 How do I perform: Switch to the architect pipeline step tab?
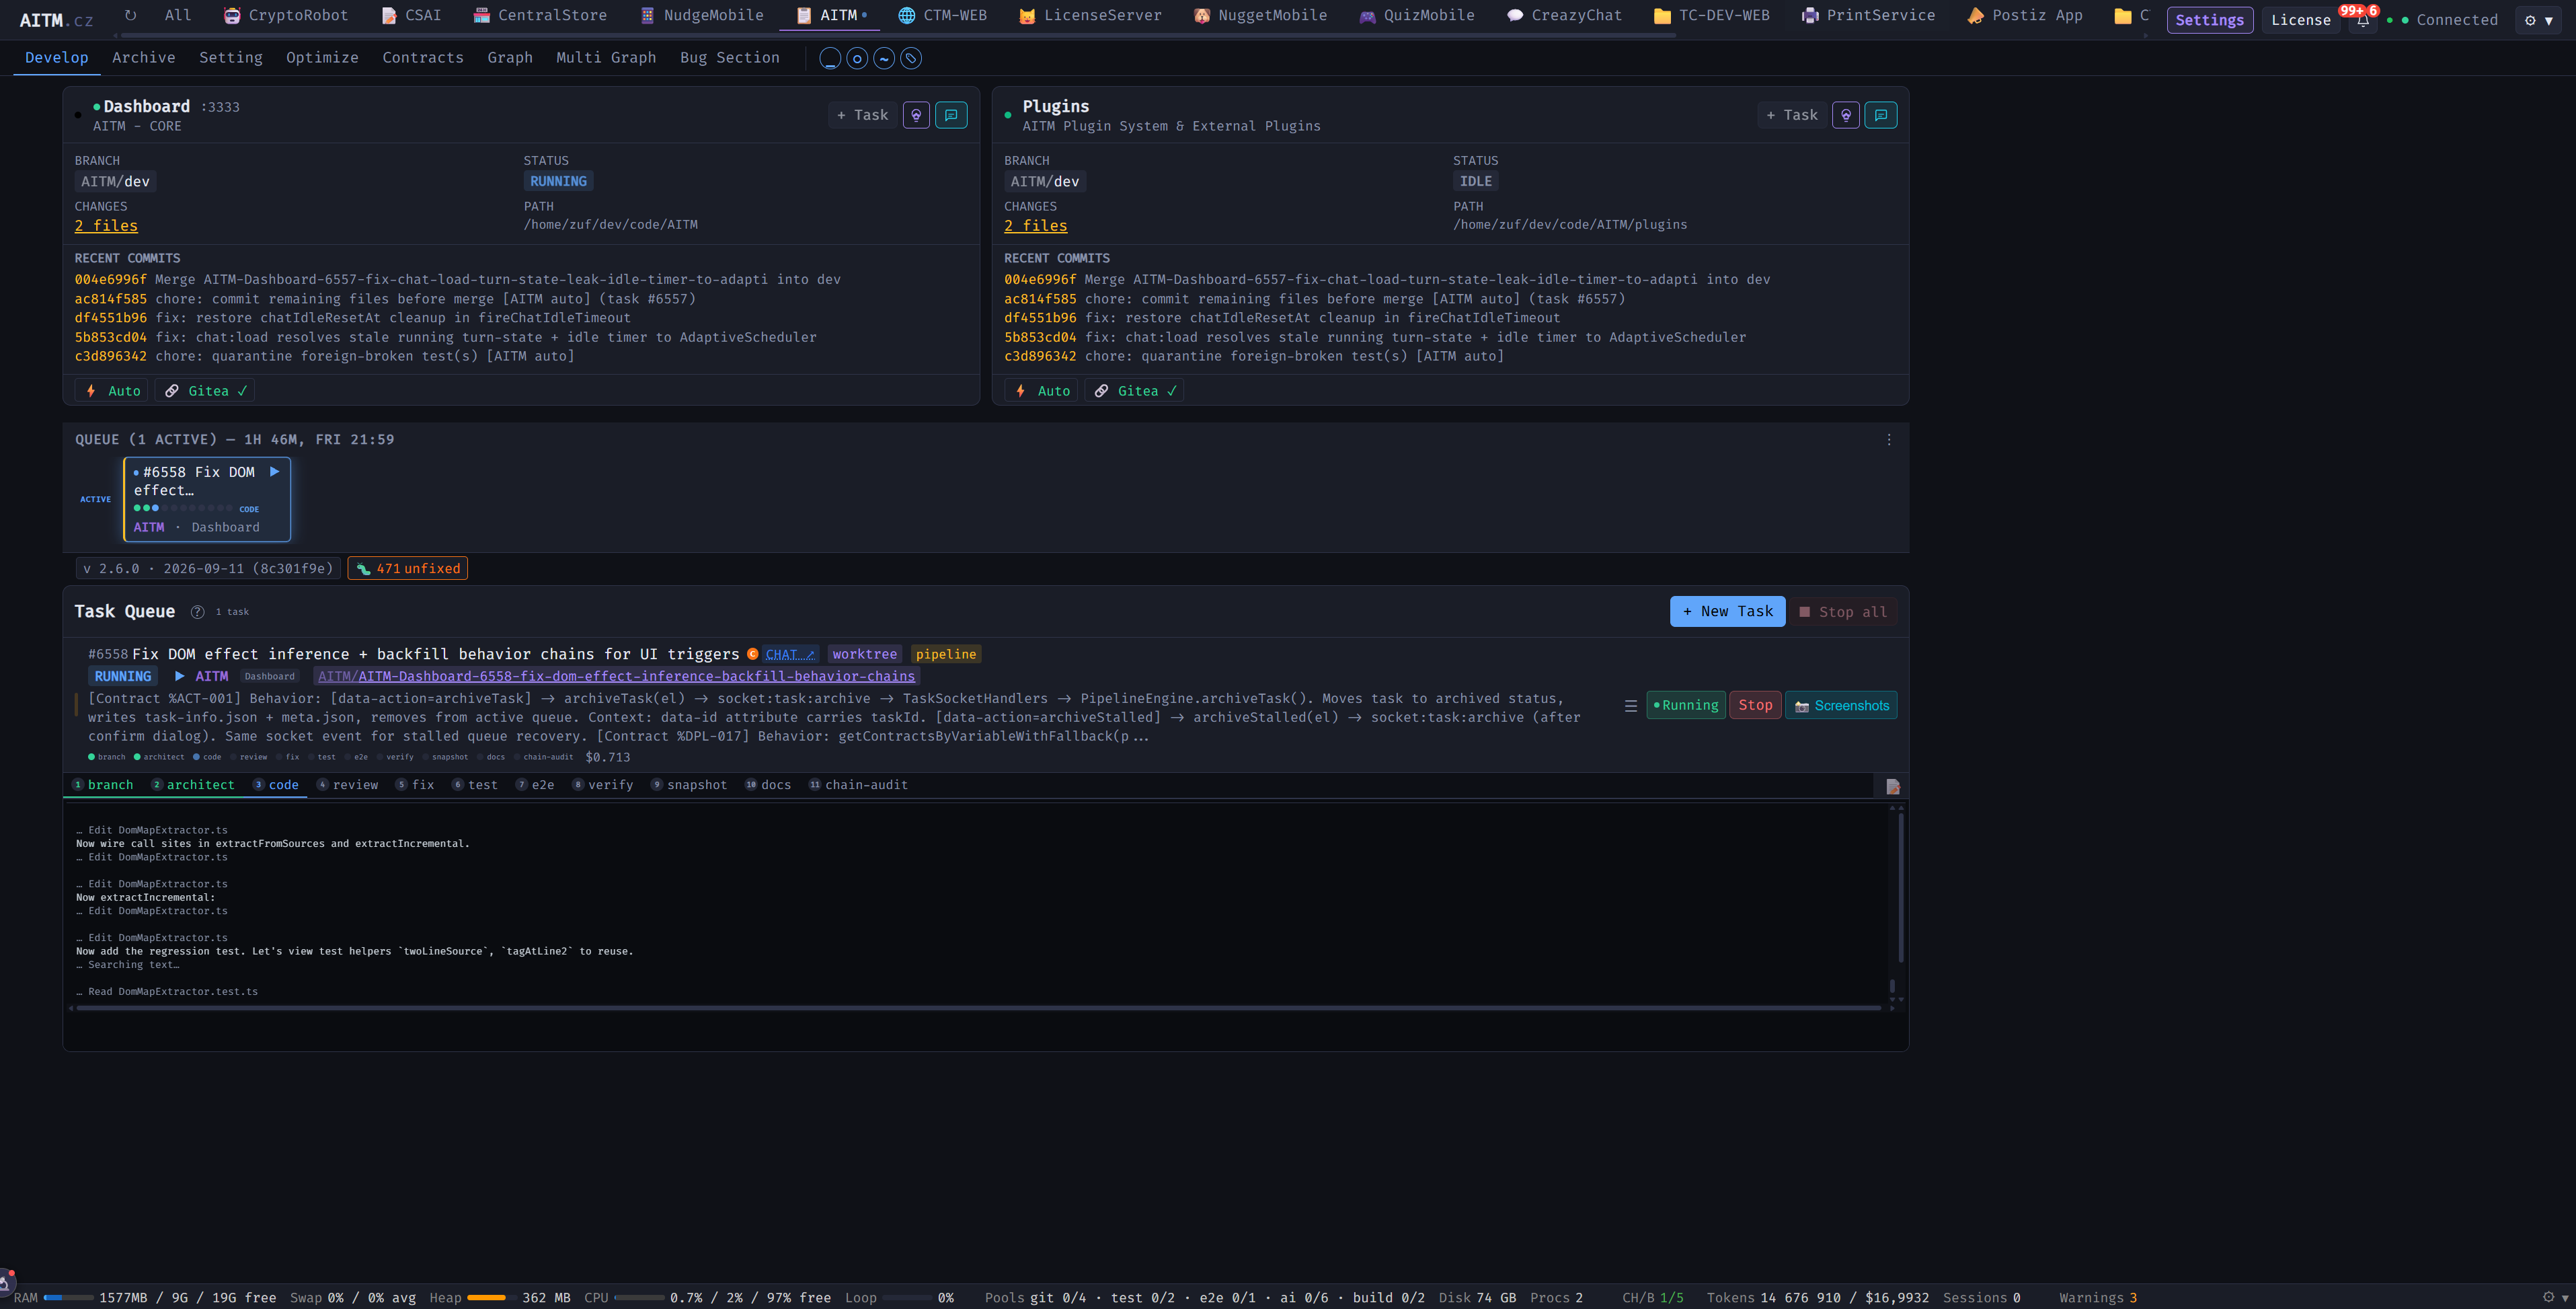tap(193, 785)
